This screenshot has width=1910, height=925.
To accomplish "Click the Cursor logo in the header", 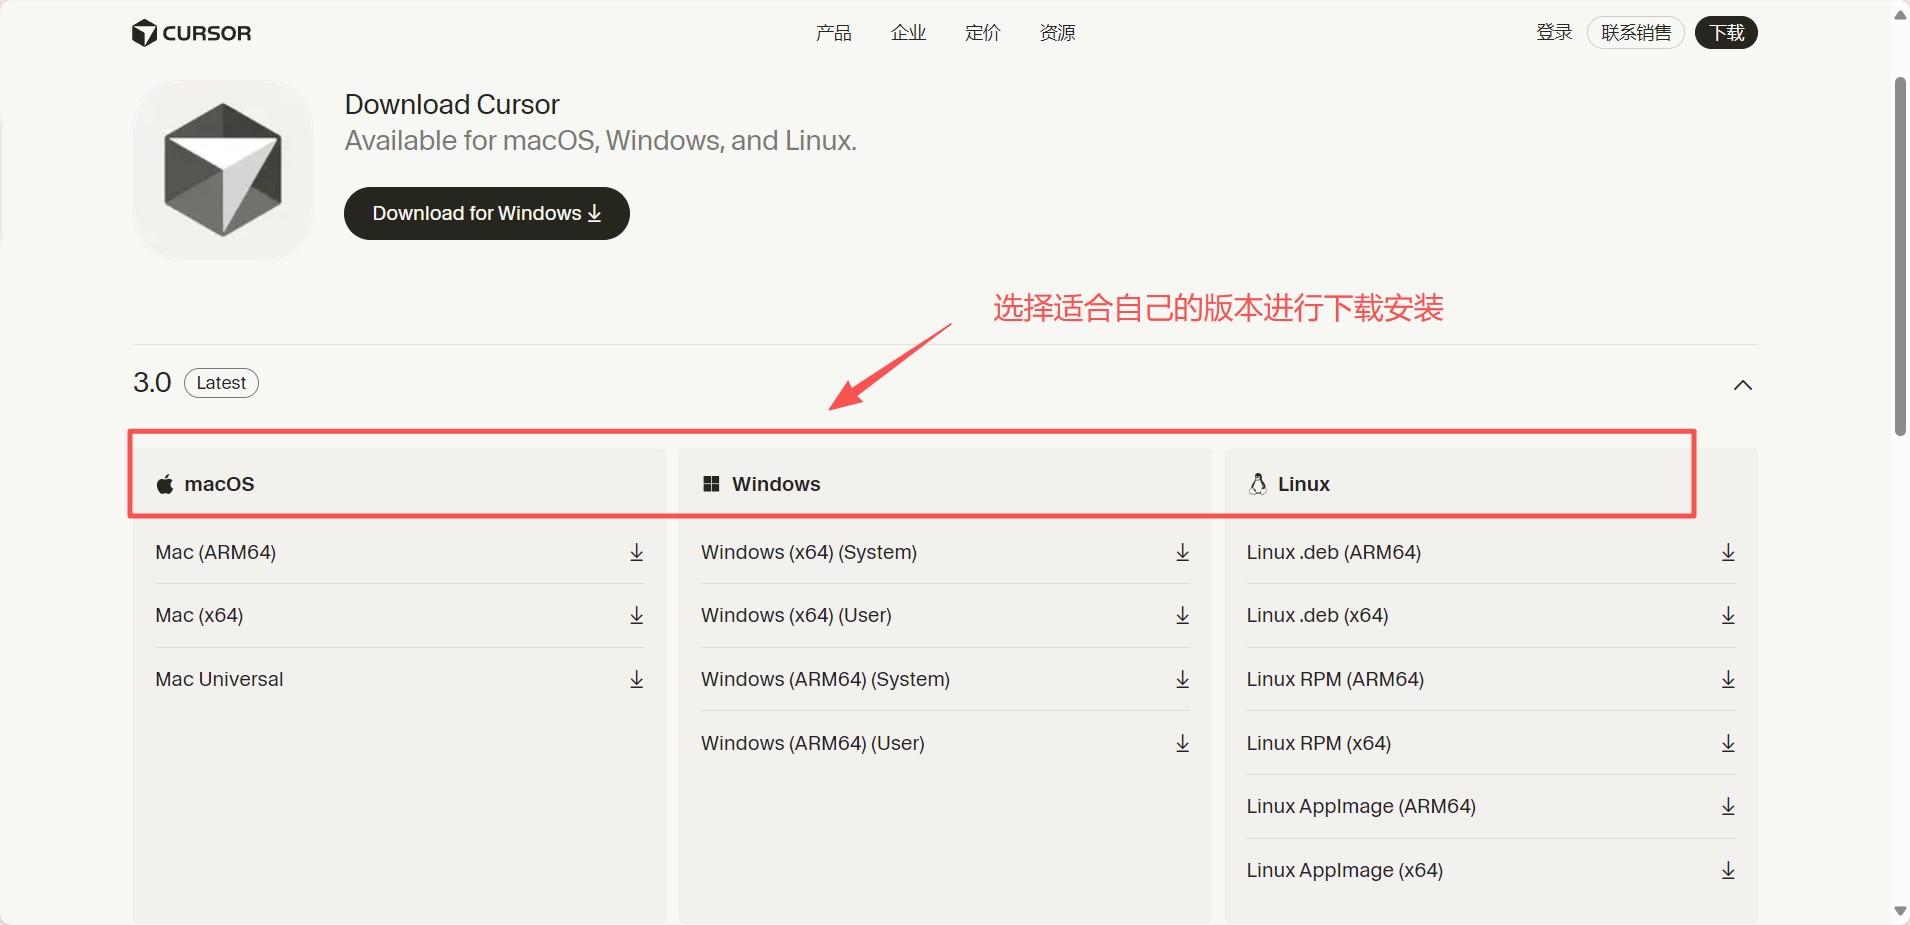I will [192, 33].
